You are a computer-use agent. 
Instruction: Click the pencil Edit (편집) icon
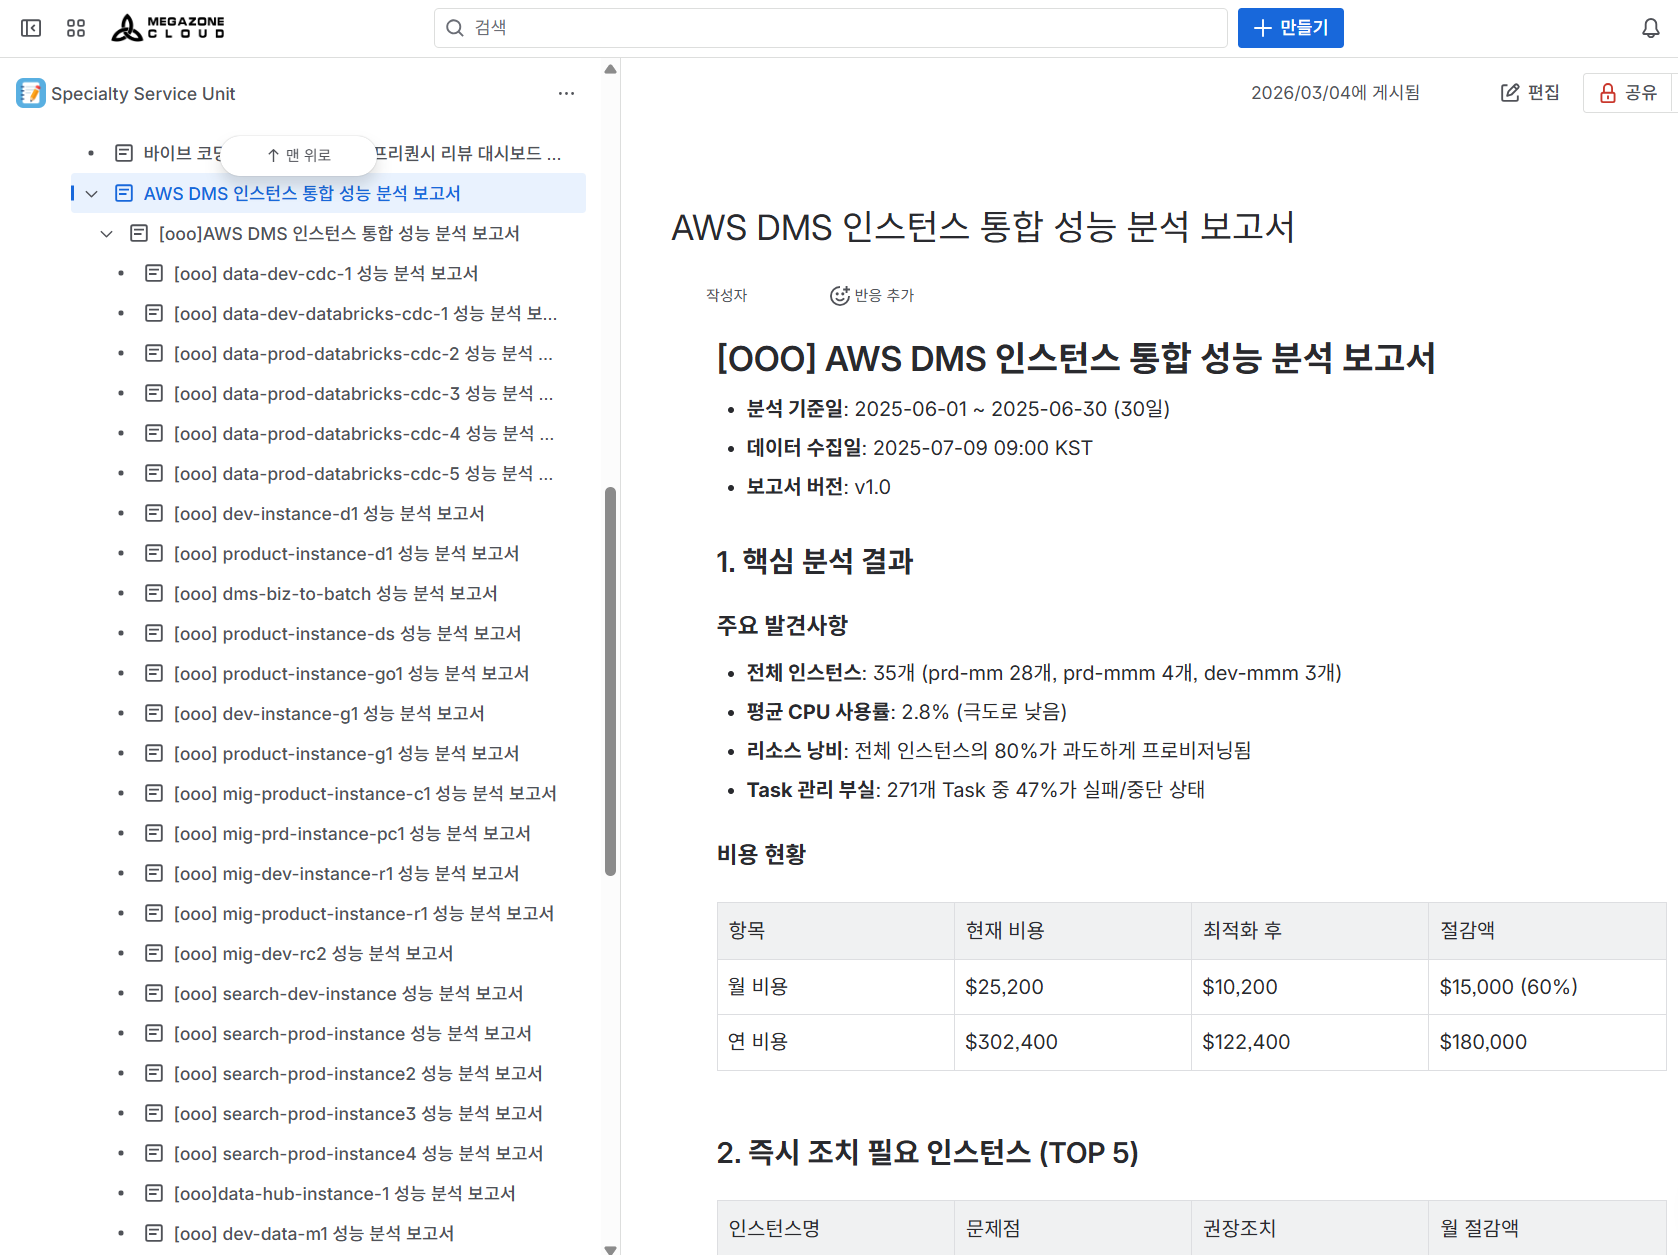(x=1510, y=93)
